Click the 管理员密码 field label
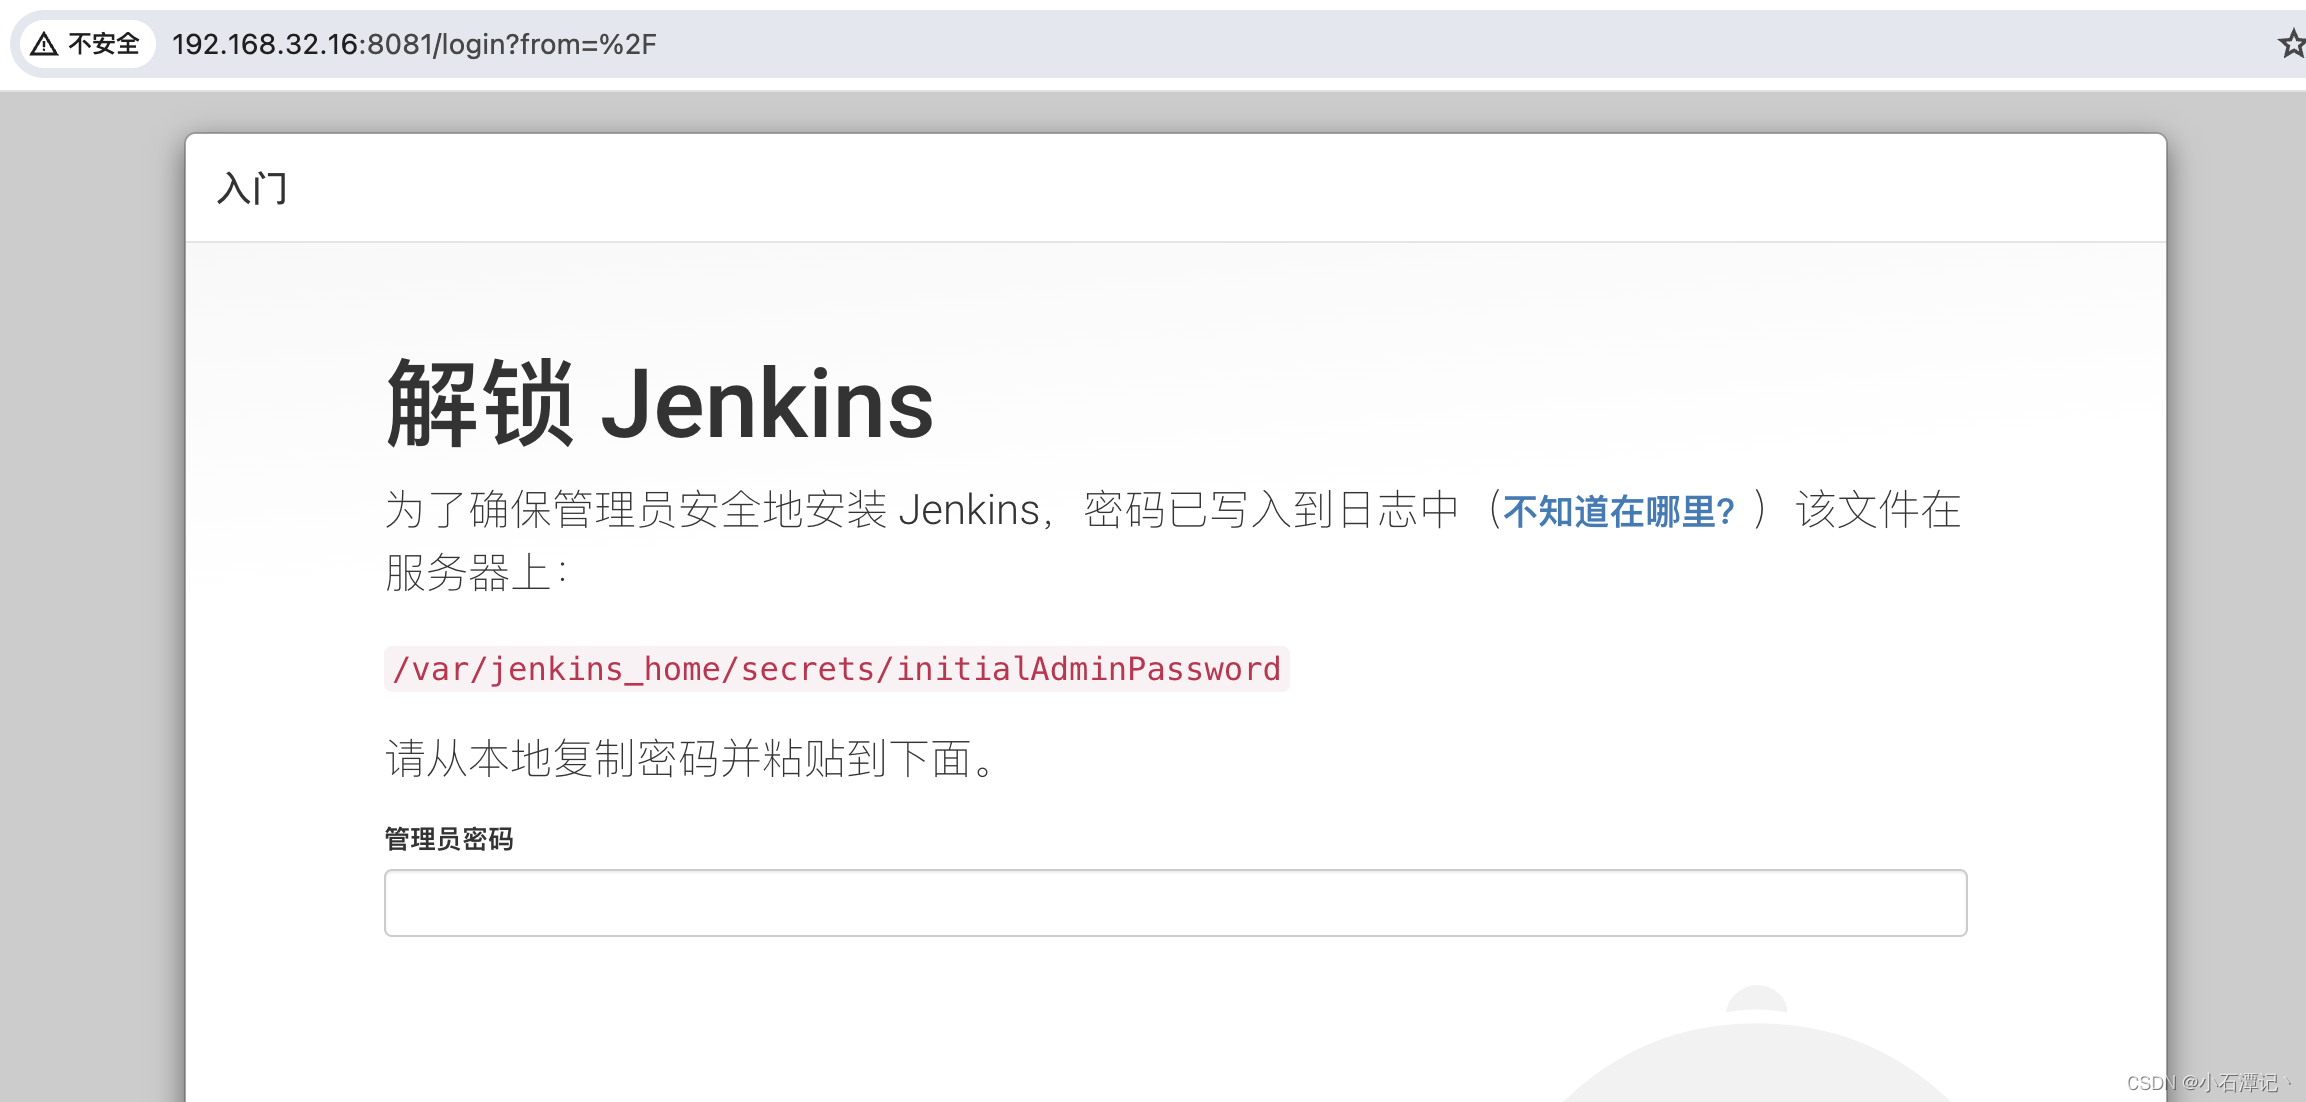 coord(449,839)
